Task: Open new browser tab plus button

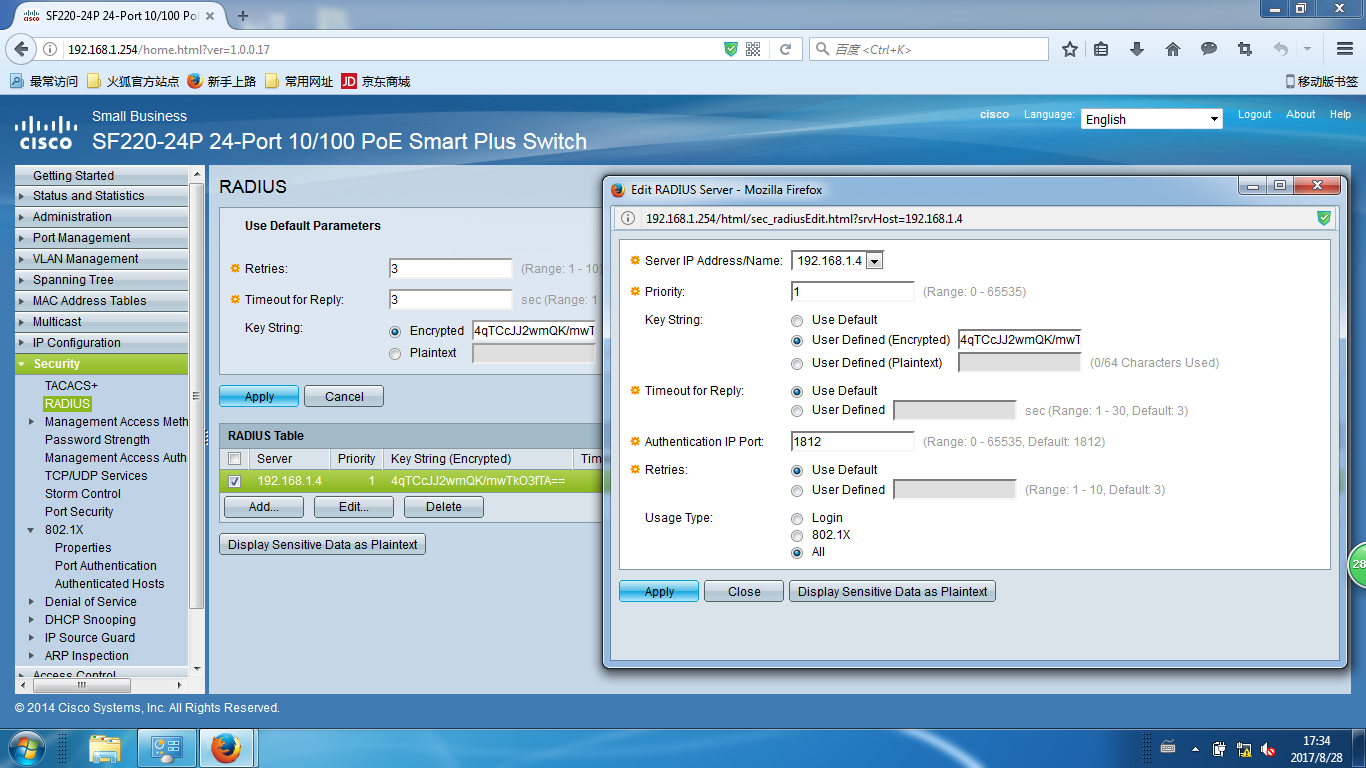Action: coord(243,16)
